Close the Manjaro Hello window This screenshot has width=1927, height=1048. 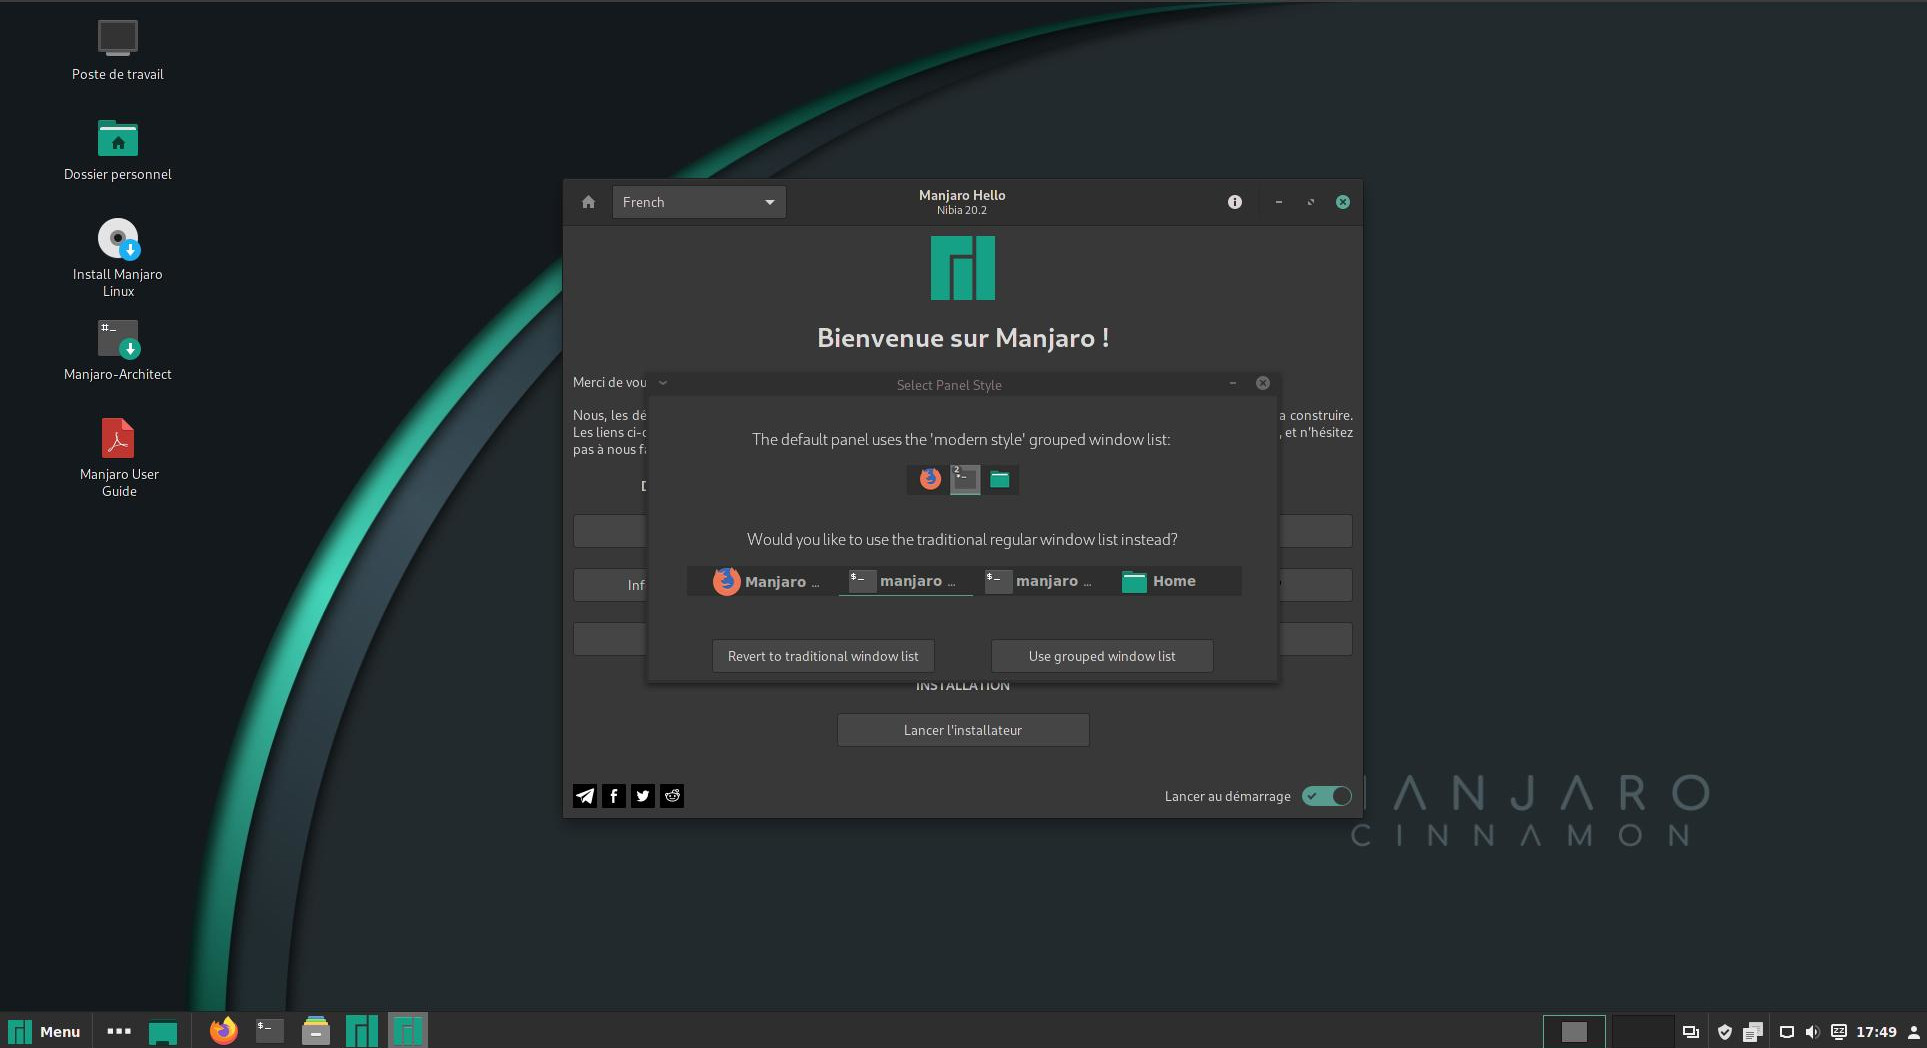1343,202
